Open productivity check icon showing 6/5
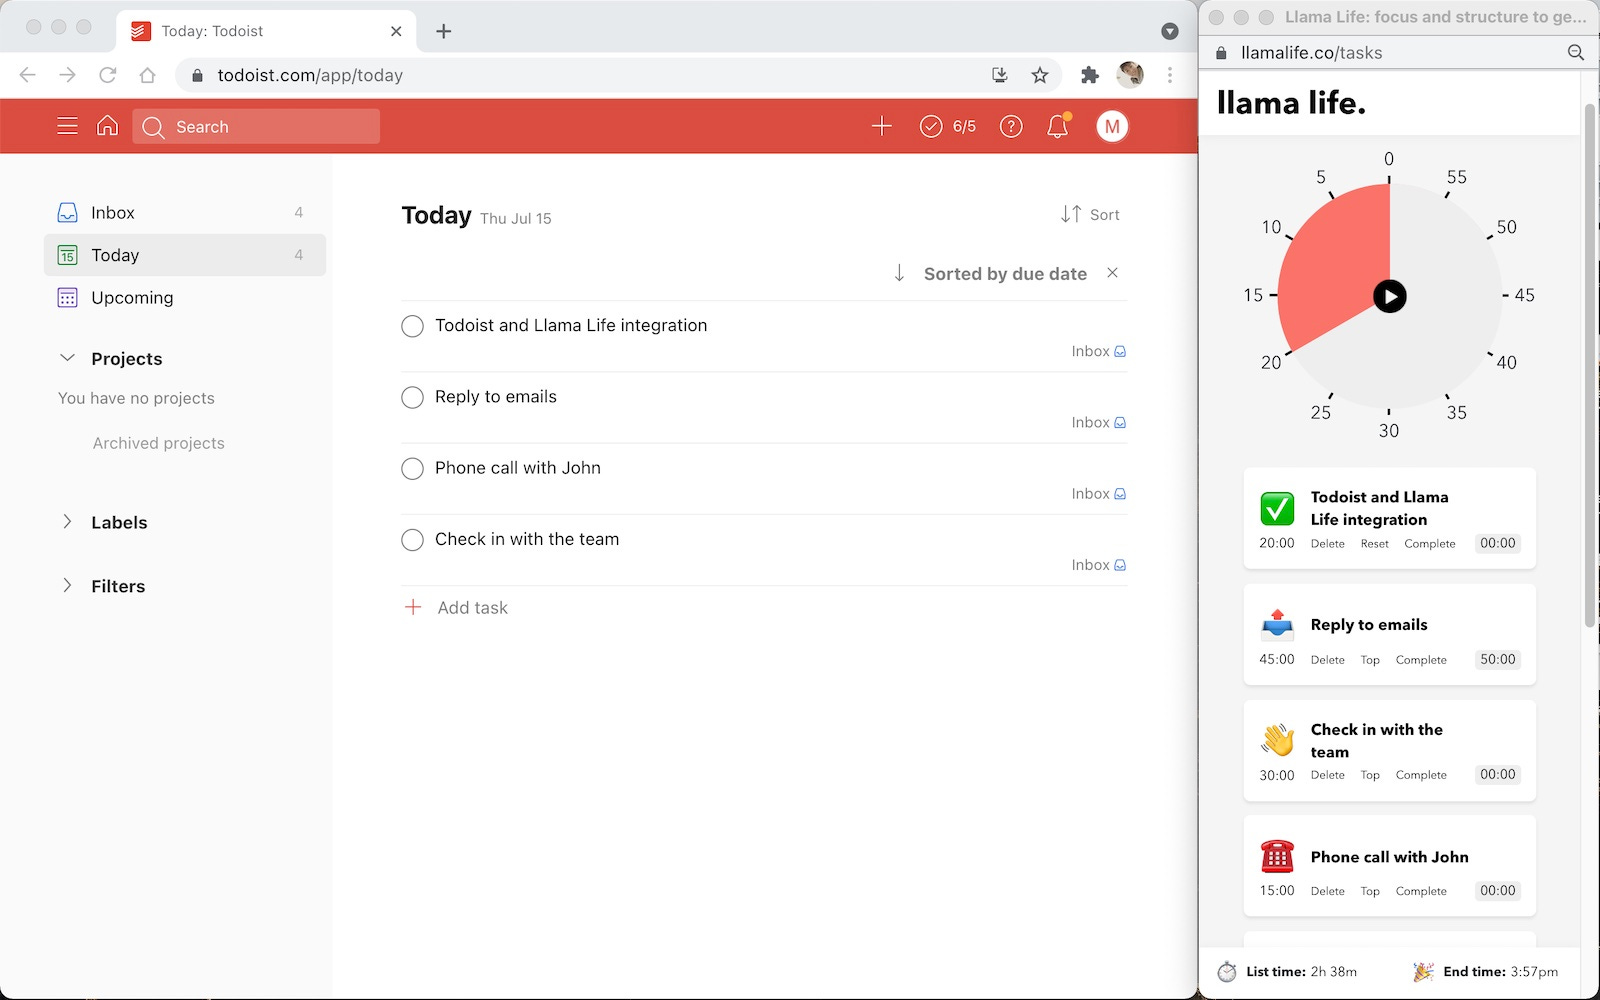 coord(947,126)
